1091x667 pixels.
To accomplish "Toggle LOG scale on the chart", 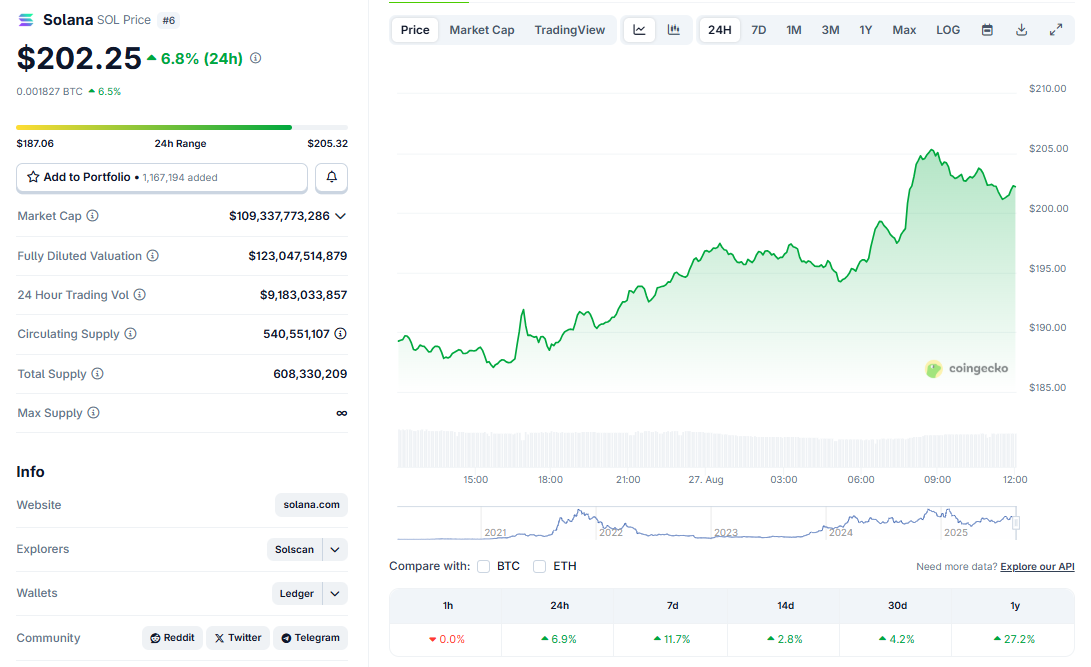I will [x=948, y=30].
